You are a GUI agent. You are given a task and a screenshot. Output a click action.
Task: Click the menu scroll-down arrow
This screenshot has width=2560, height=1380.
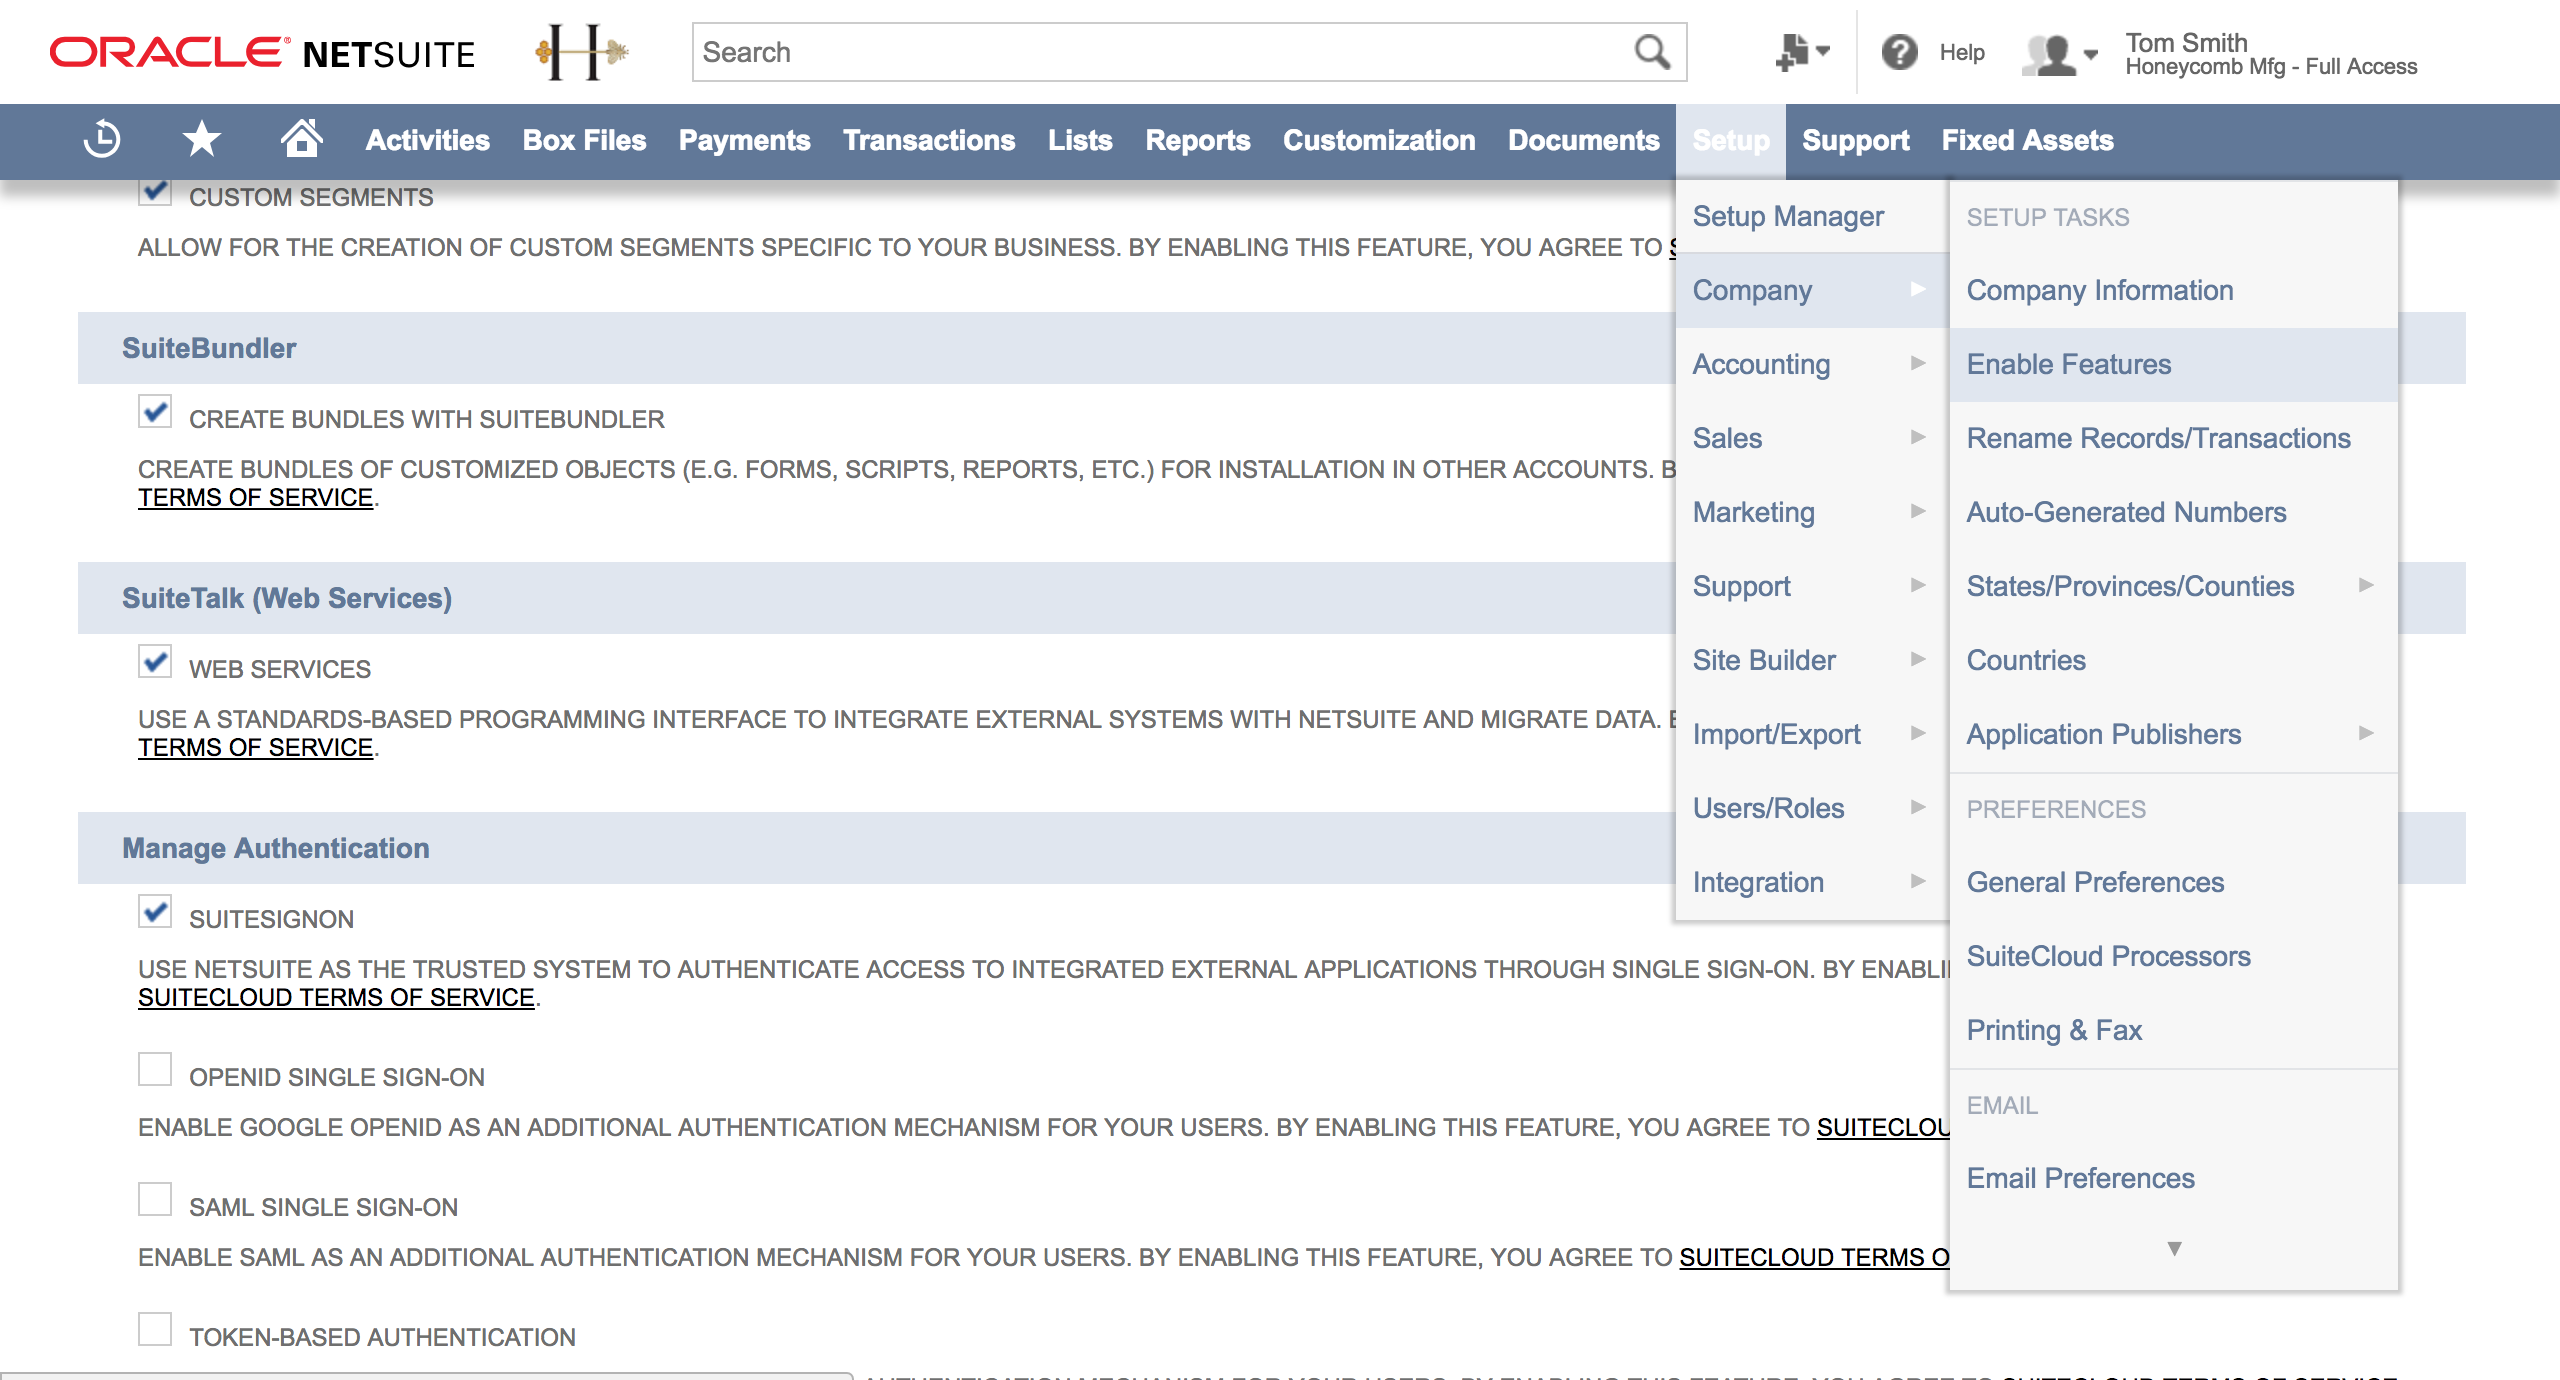pyautogui.click(x=2174, y=1249)
